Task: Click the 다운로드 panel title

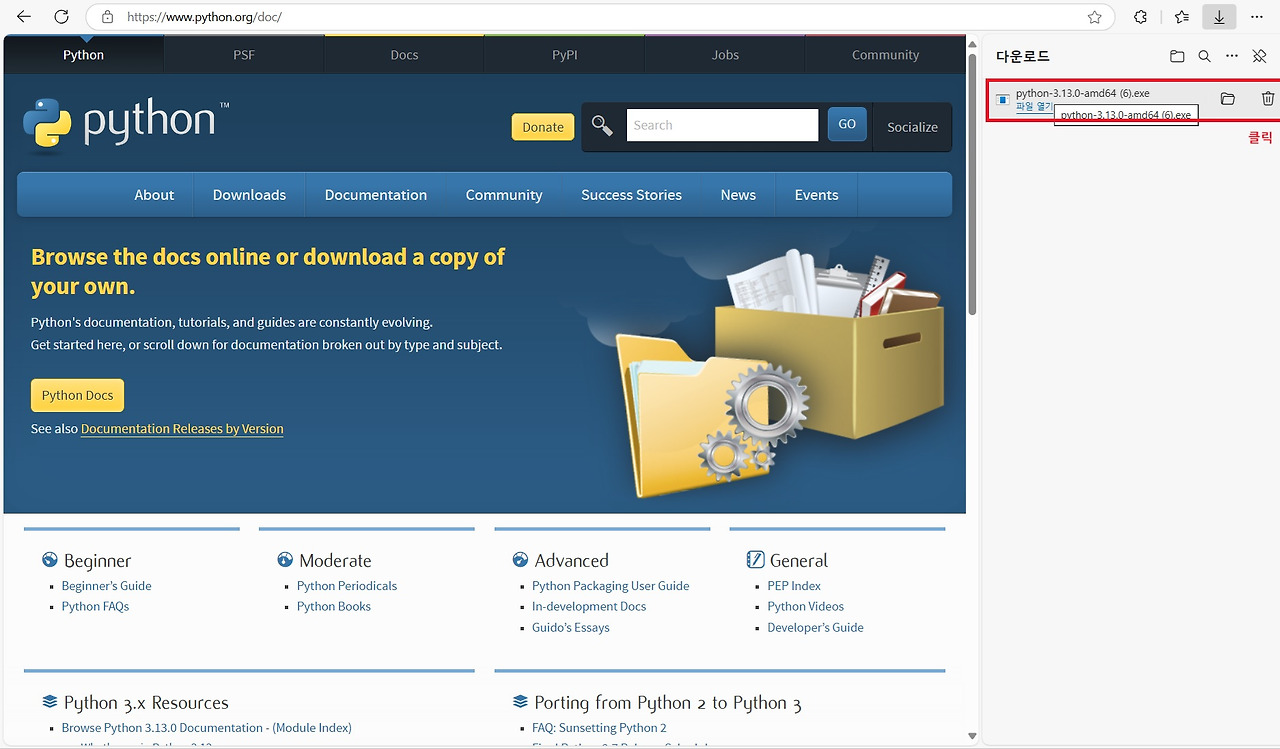Action: [x=1023, y=57]
